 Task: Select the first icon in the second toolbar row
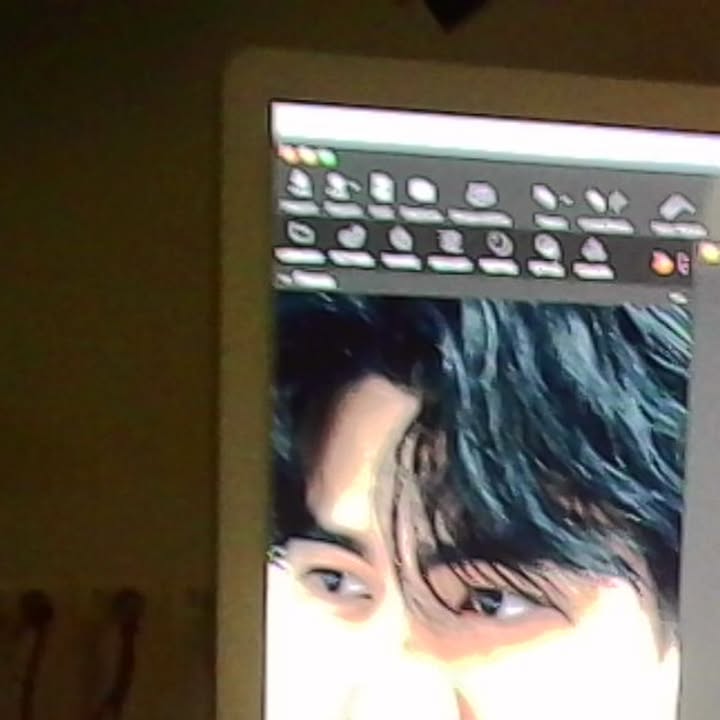pyautogui.click(x=300, y=233)
